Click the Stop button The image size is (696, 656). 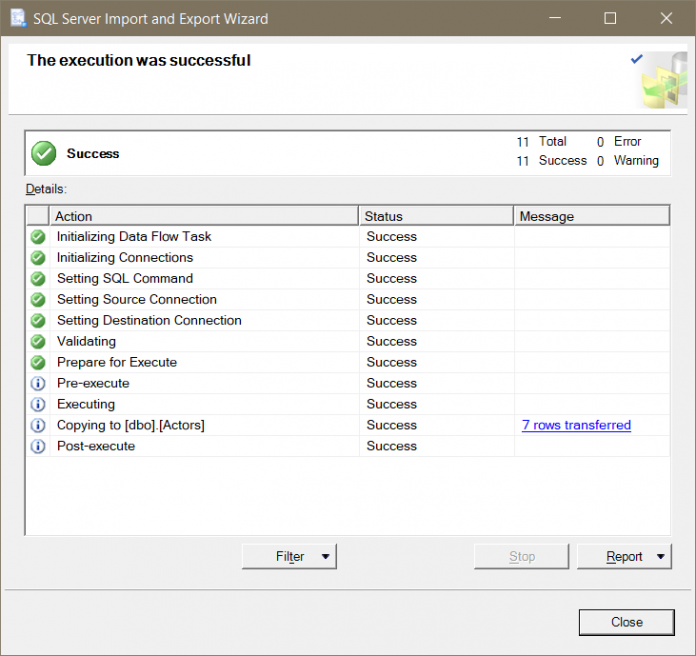pos(521,557)
